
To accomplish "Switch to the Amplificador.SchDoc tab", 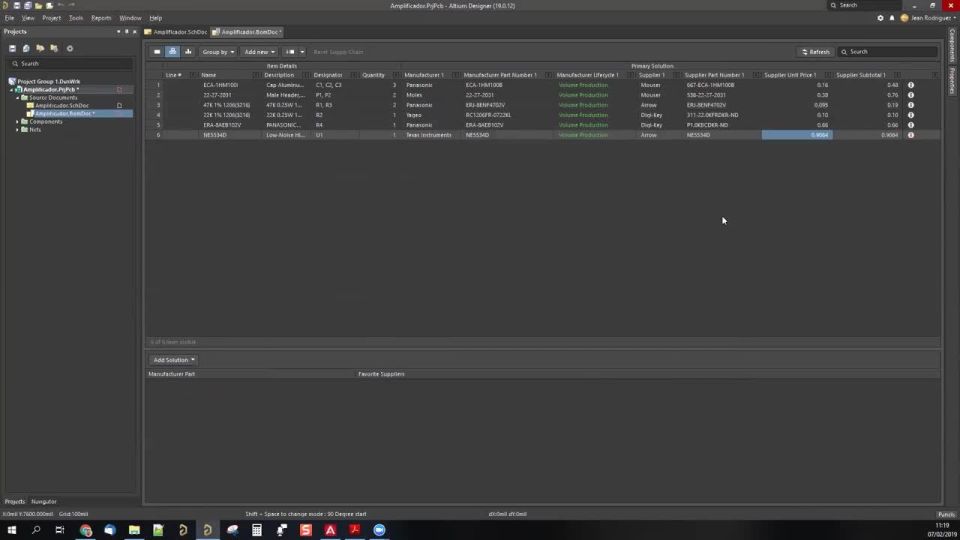I will click(x=176, y=32).
